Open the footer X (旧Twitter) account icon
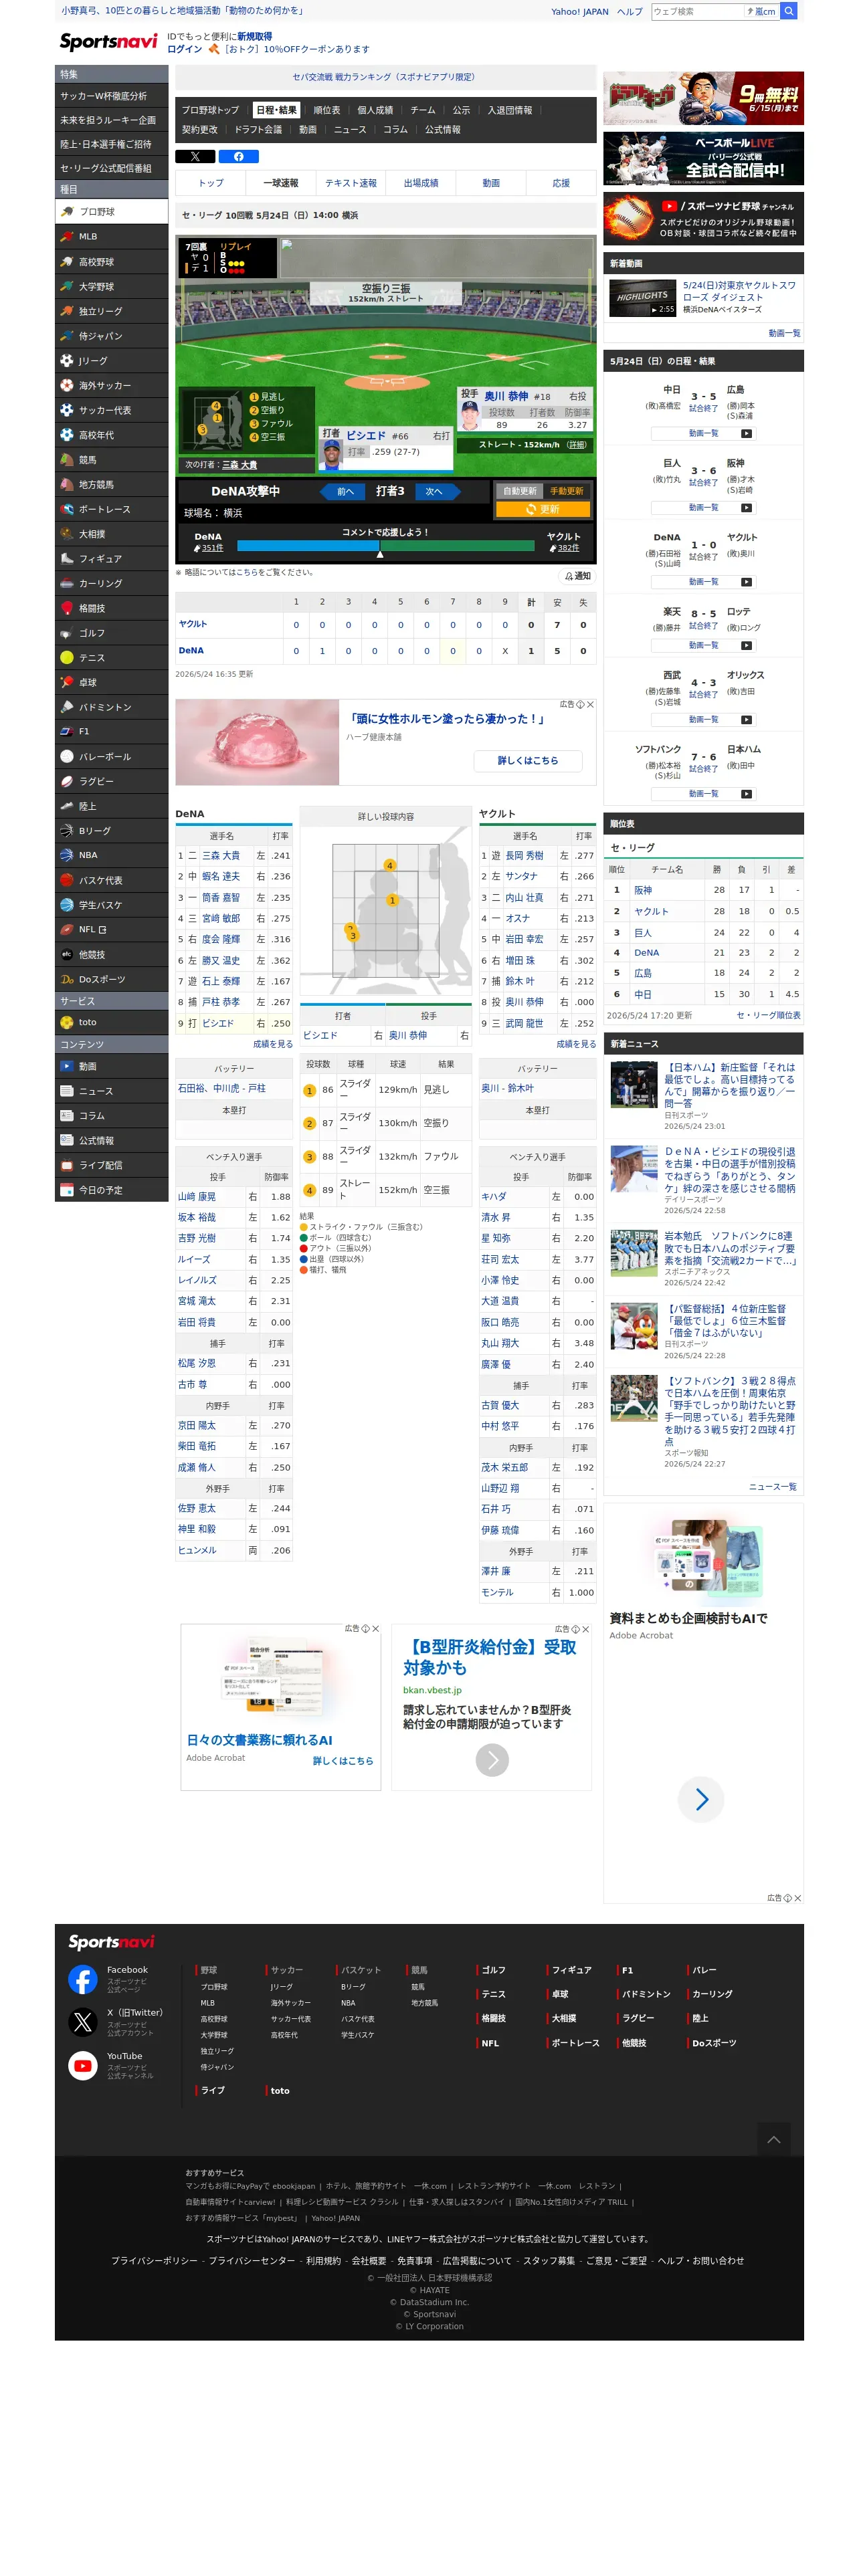This screenshot has width=859, height=2576. tap(83, 2022)
